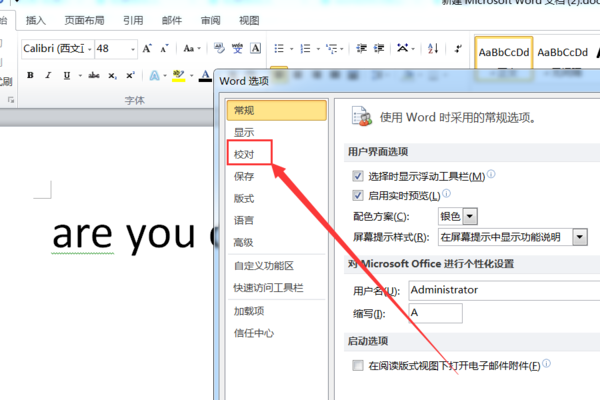Expand the bulleted list arrow
This screenshot has width=600, height=400.
(292, 49)
